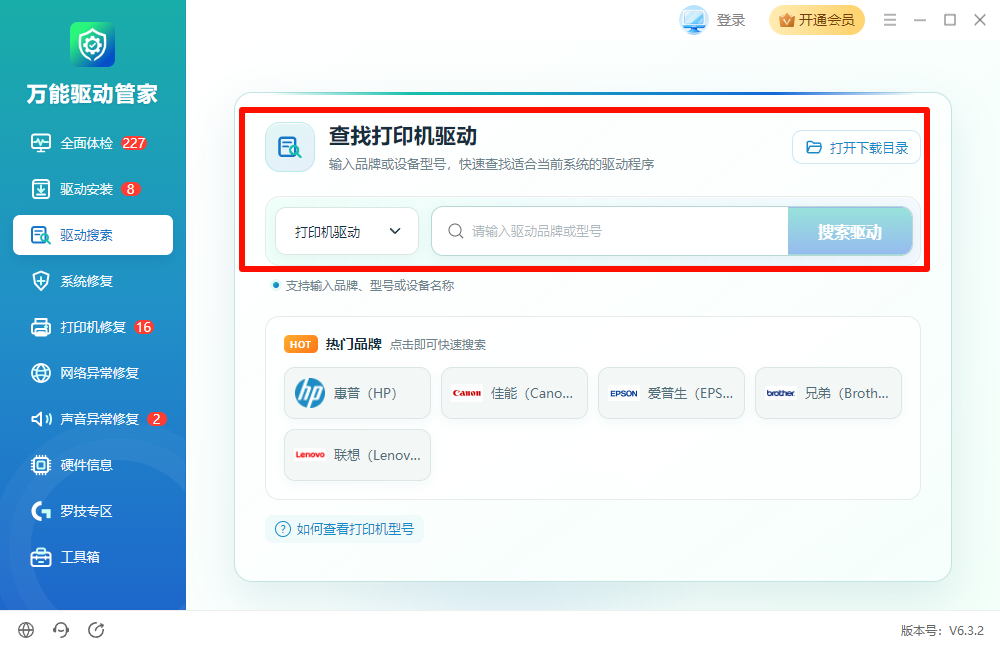Viewport: 1000px width, 650px height.
Task: Click the download icon for 驱动安装
Action: point(41,189)
